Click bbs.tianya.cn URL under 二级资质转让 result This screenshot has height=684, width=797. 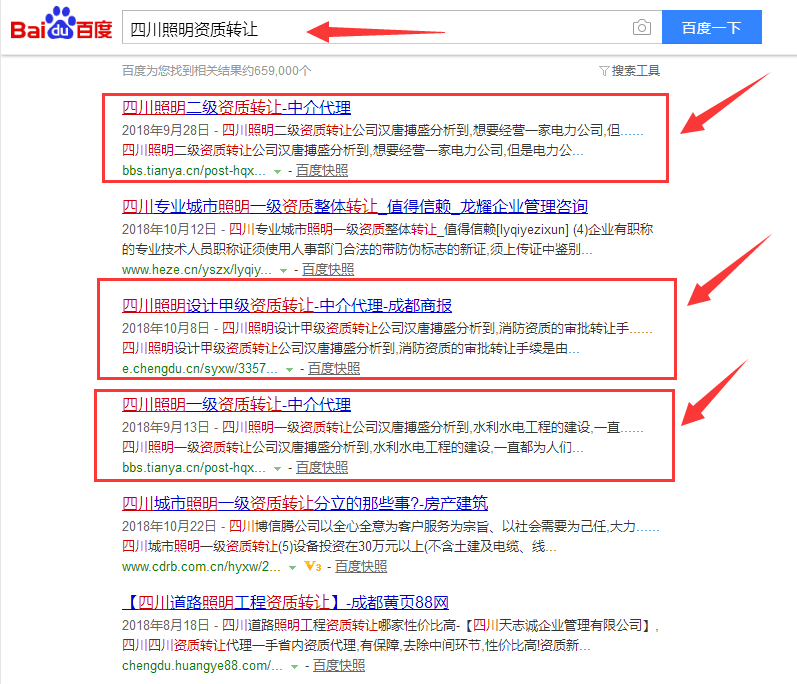pos(194,170)
